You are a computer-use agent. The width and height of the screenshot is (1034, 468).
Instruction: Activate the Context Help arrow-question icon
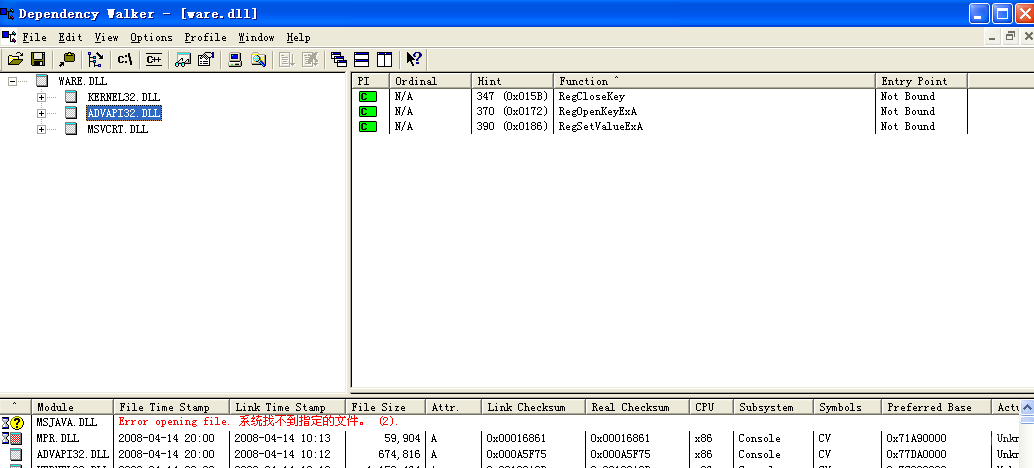tap(414, 59)
